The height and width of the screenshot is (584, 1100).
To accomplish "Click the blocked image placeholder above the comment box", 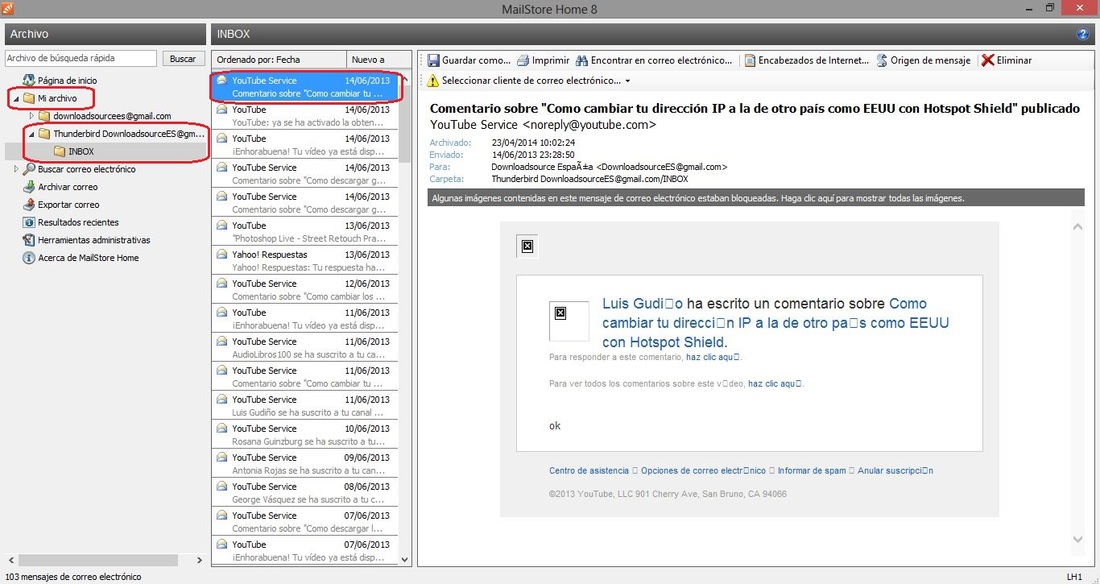I will click(528, 246).
